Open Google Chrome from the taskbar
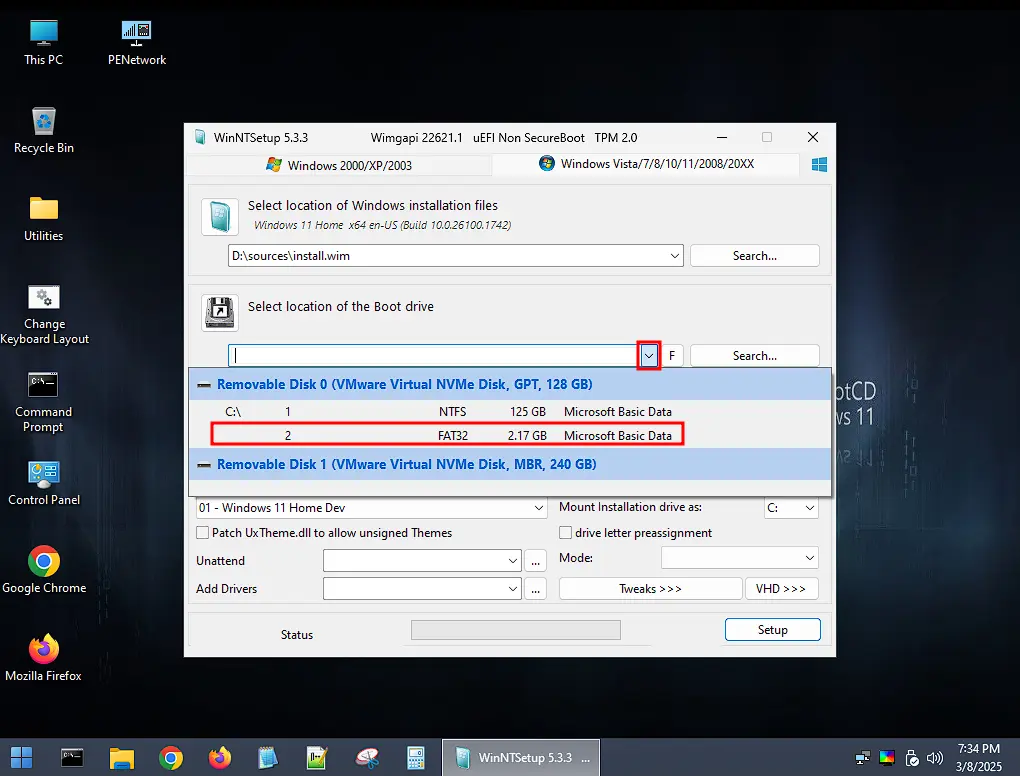The height and width of the screenshot is (776, 1020). pos(170,757)
